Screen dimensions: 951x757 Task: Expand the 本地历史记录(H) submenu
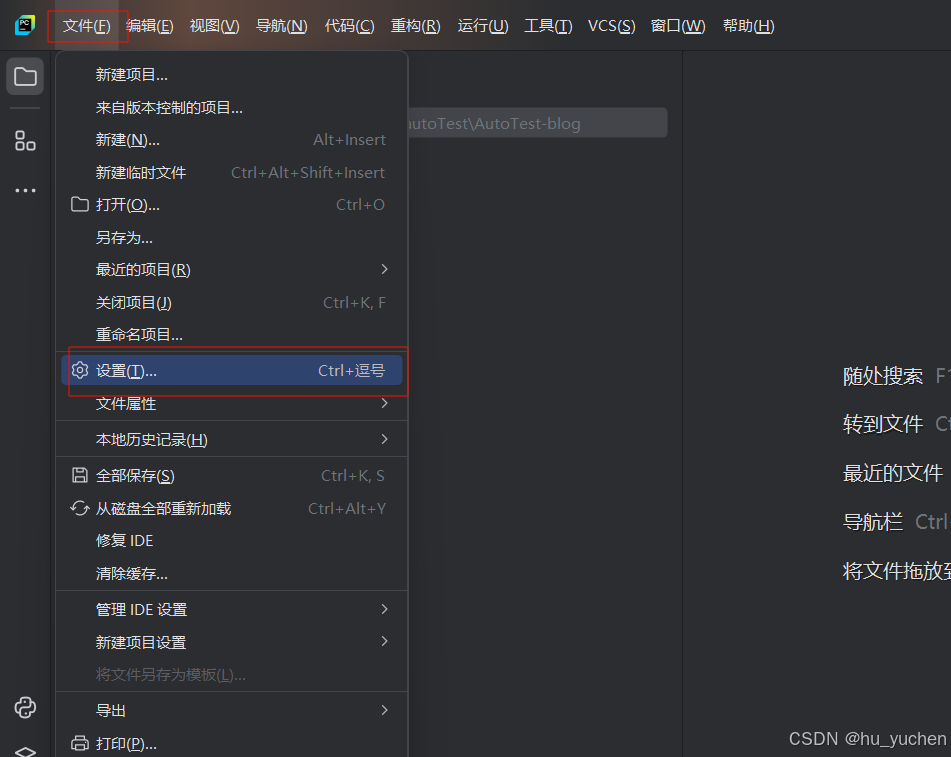click(x=385, y=439)
